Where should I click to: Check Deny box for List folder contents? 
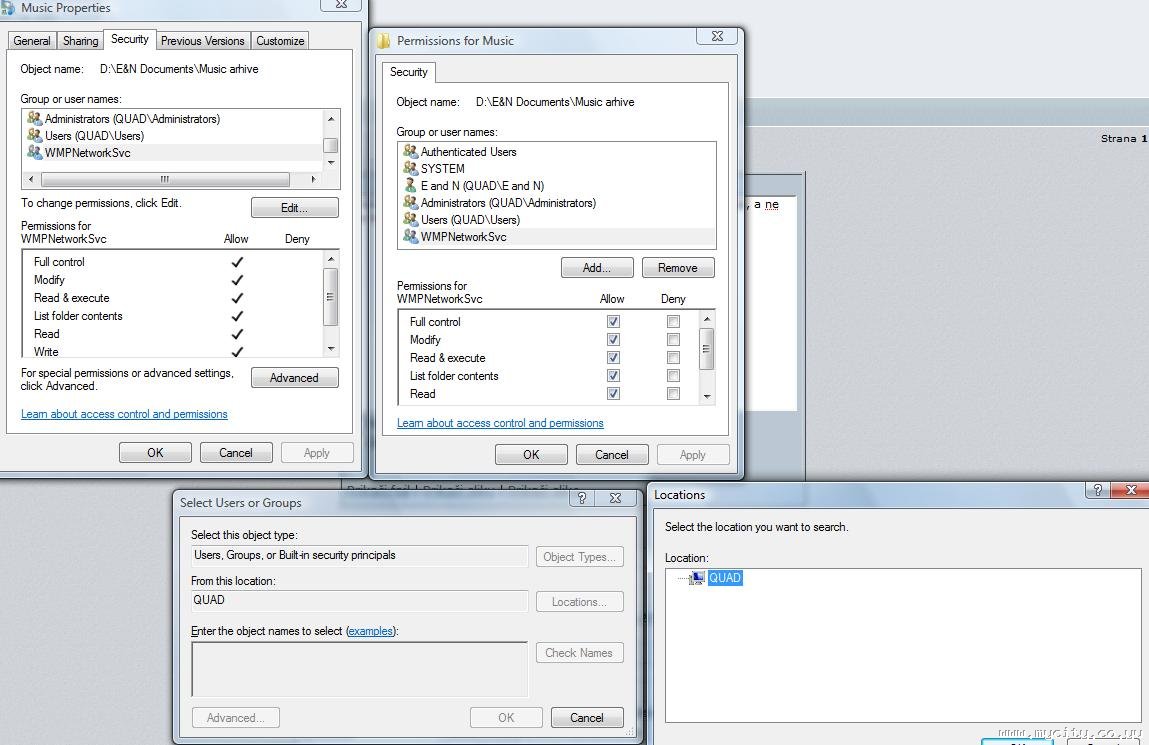(x=673, y=375)
